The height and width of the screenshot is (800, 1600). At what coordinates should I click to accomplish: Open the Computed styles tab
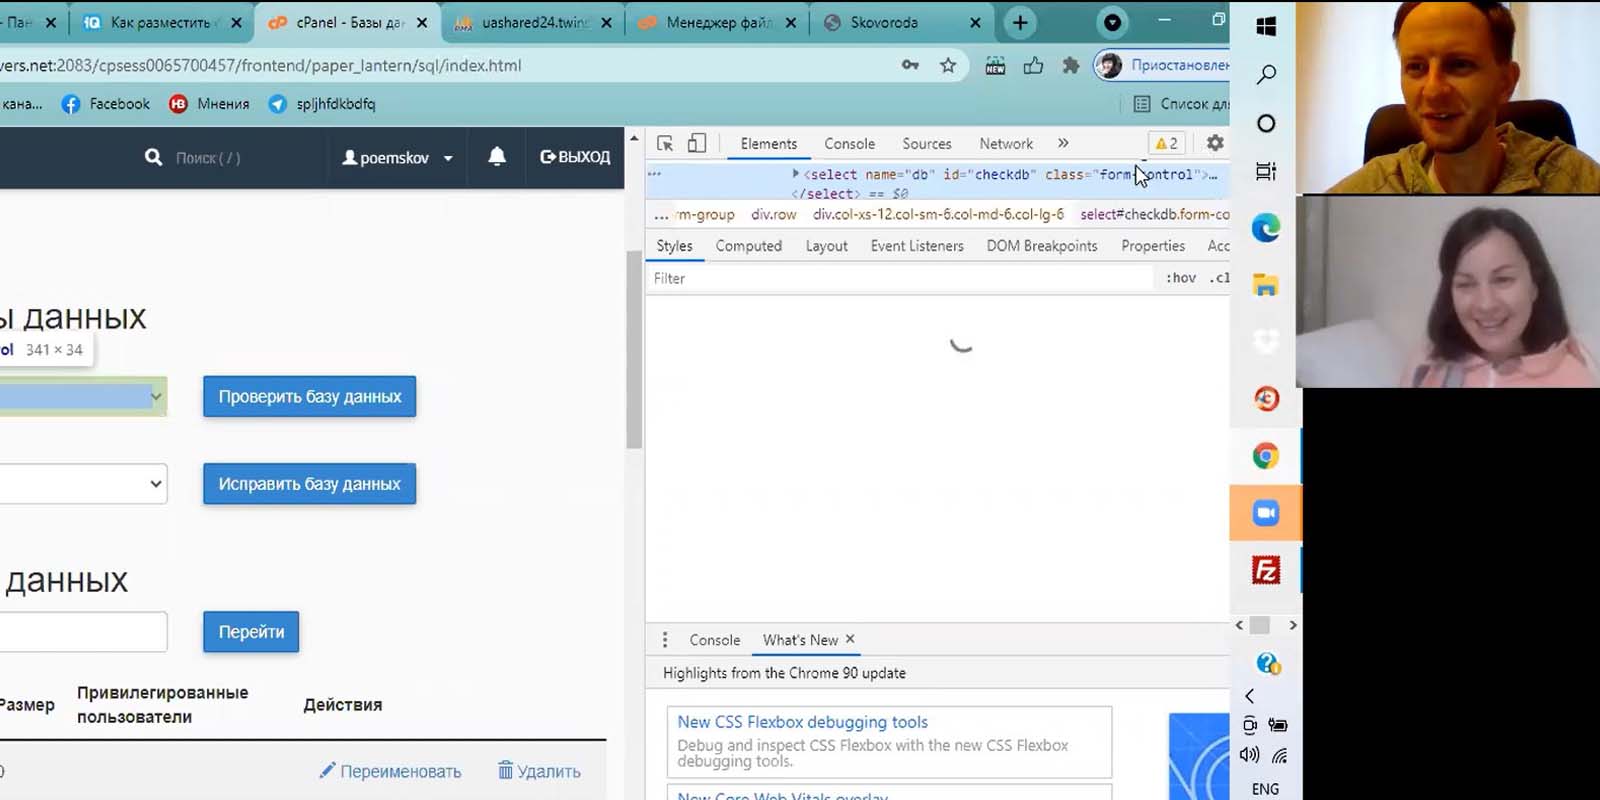pyautogui.click(x=749, y=246)
